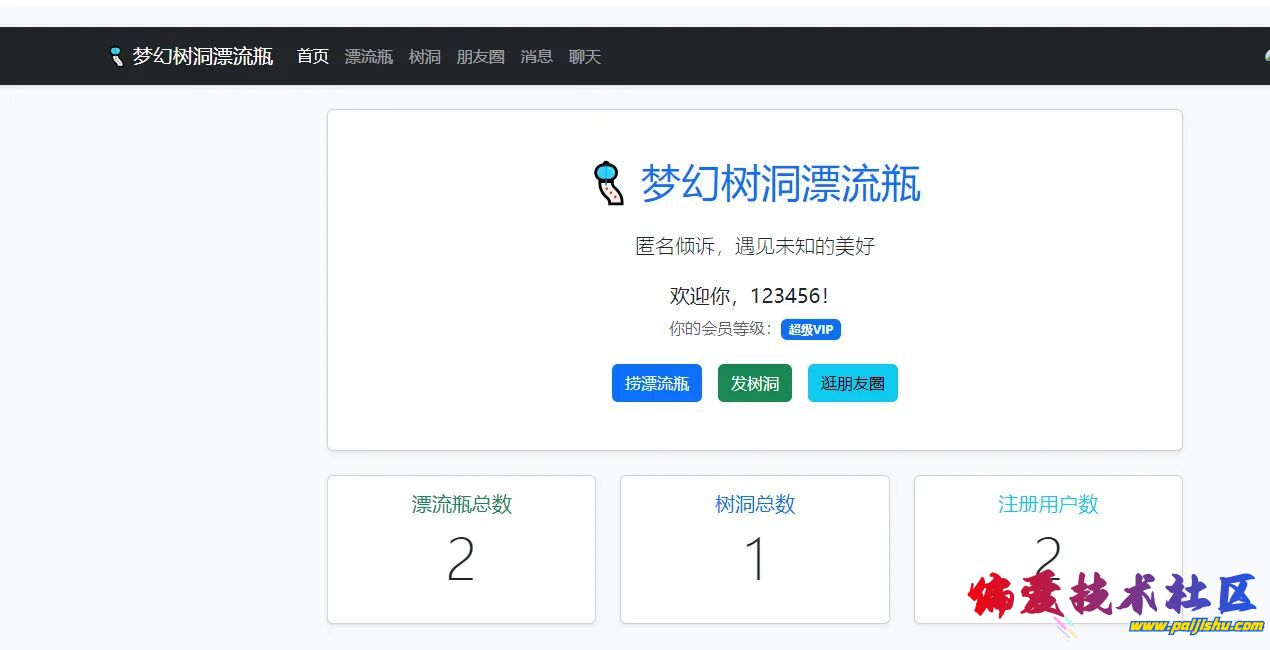
Task: Open 消息 in the navbar
Action: tap(537, 57)
